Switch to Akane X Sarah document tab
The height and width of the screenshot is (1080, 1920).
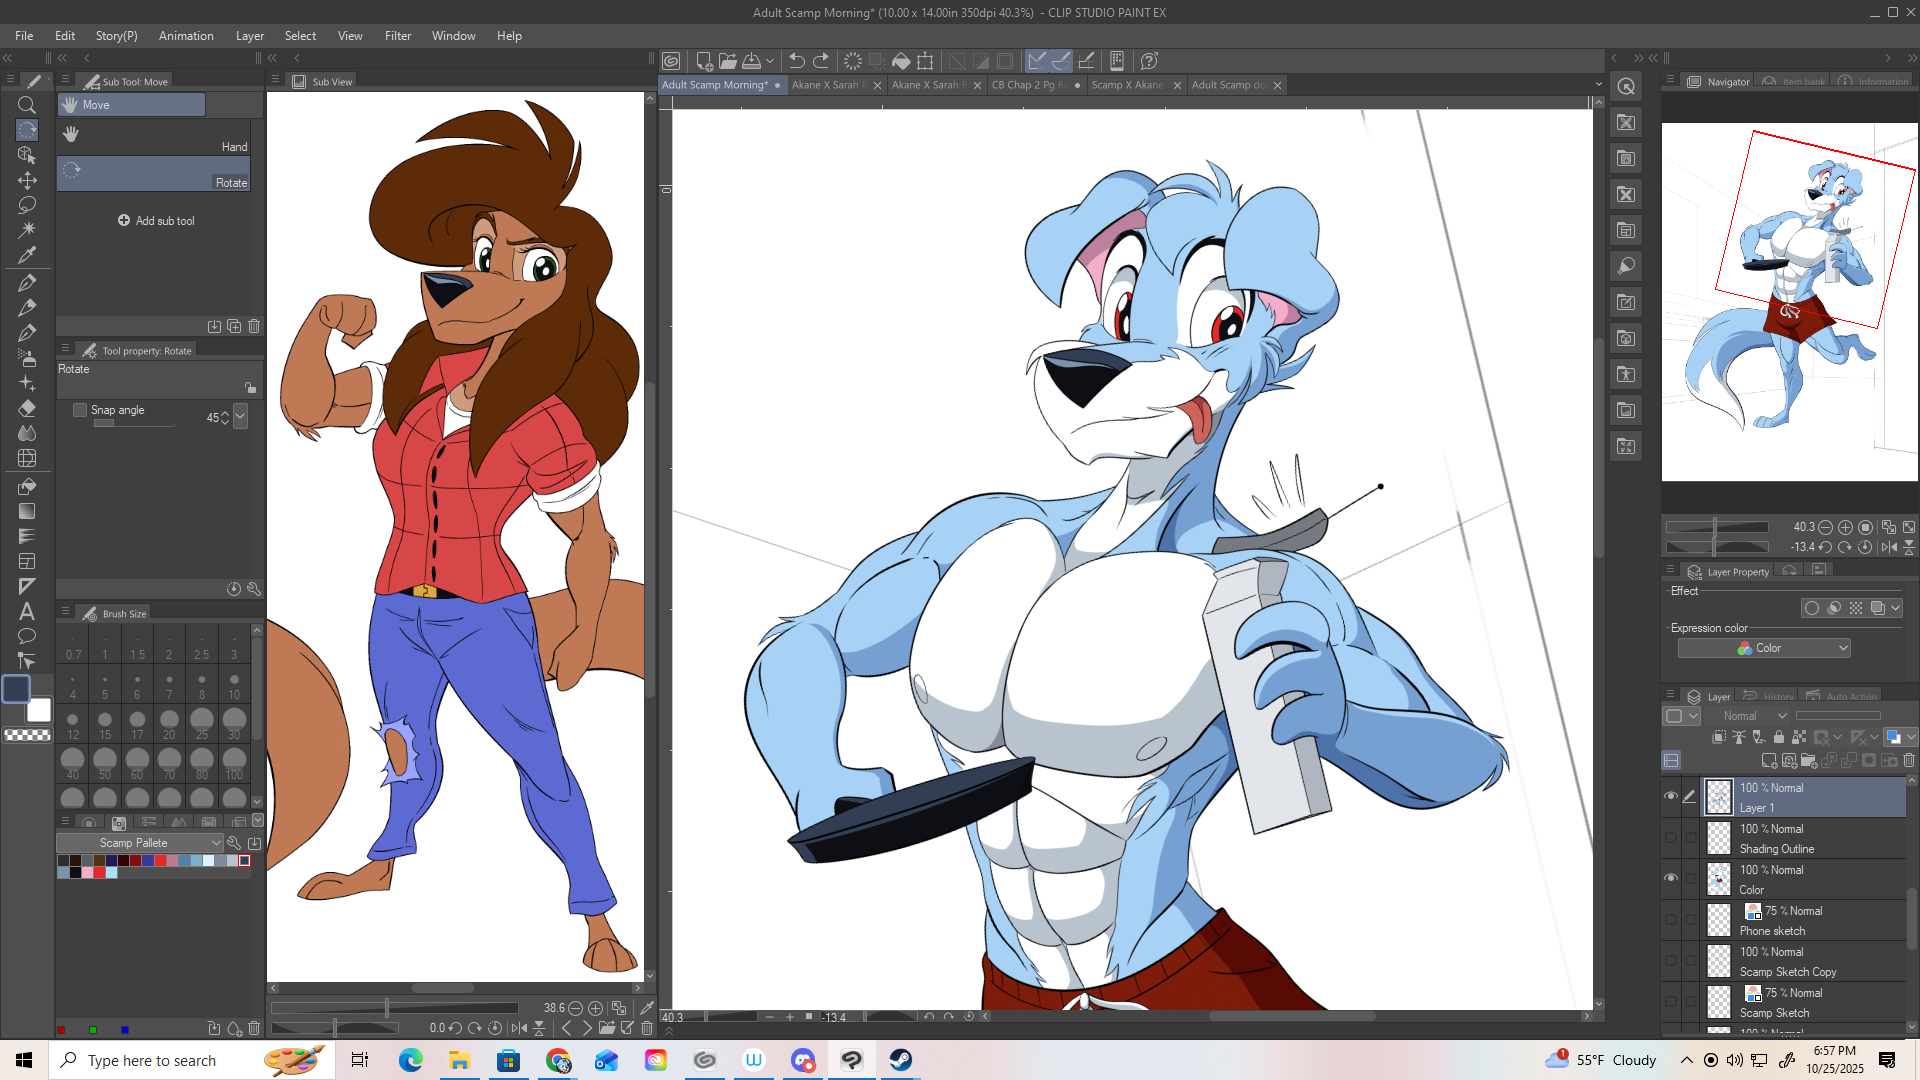click(826, 85)
